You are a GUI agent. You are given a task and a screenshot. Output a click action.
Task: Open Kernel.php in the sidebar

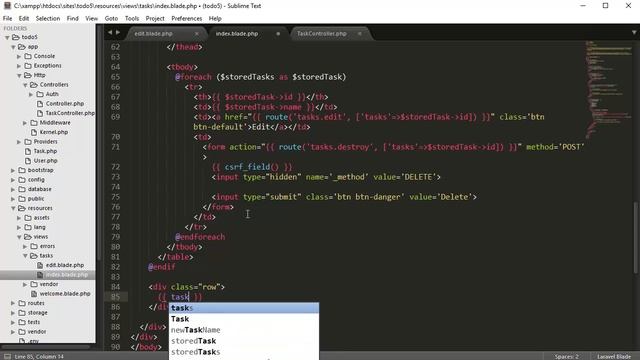point(53,132)
